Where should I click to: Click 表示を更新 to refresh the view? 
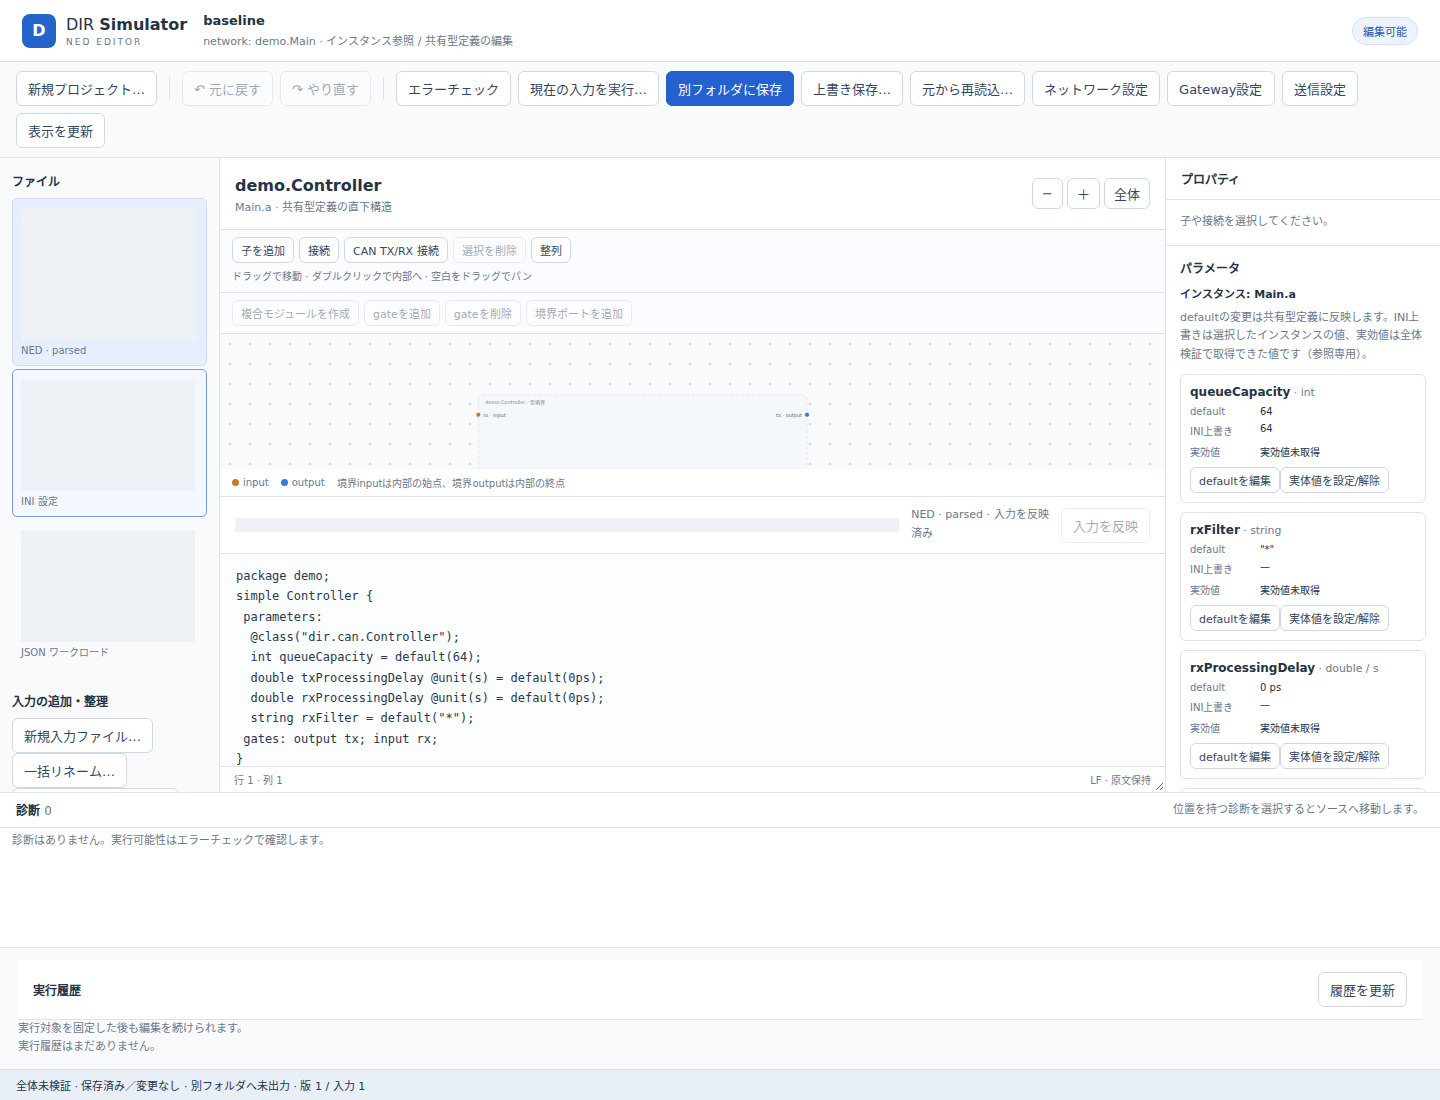(x=60, y=131)
